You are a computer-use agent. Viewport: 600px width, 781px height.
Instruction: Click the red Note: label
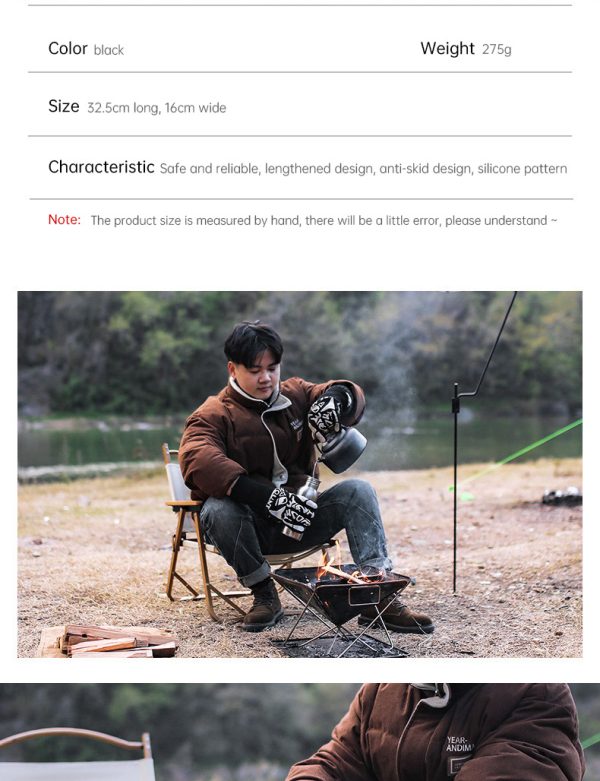pyautogui.click(x=64, y=220)
